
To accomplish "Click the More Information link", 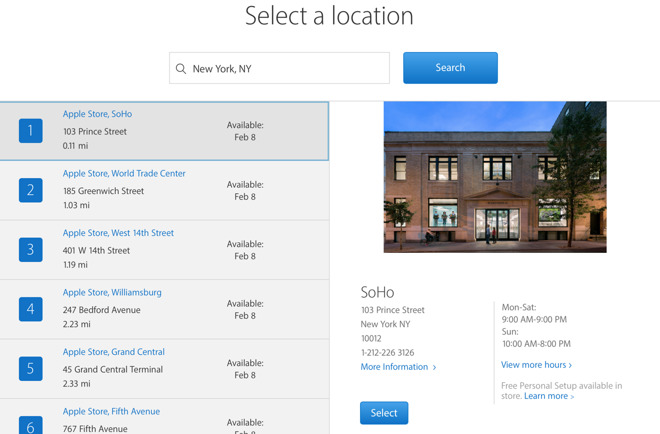I will coord(398,367).
